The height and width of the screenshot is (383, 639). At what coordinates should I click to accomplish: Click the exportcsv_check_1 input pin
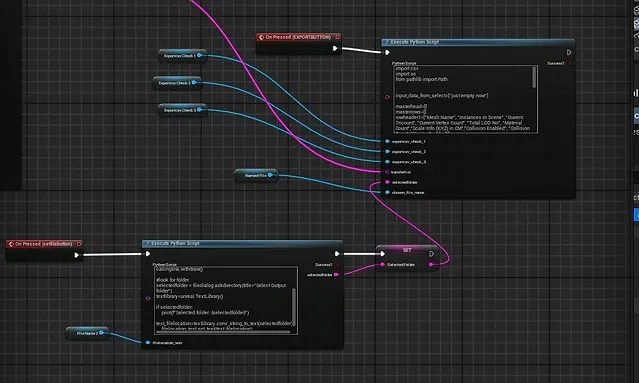tap(388, 141)
